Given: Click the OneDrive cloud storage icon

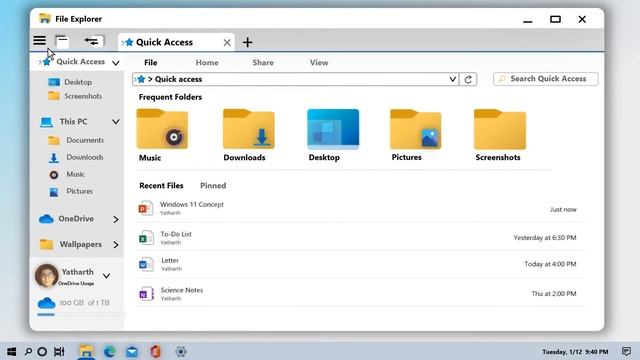Looking at the screenshot, I should coord(46,303).
